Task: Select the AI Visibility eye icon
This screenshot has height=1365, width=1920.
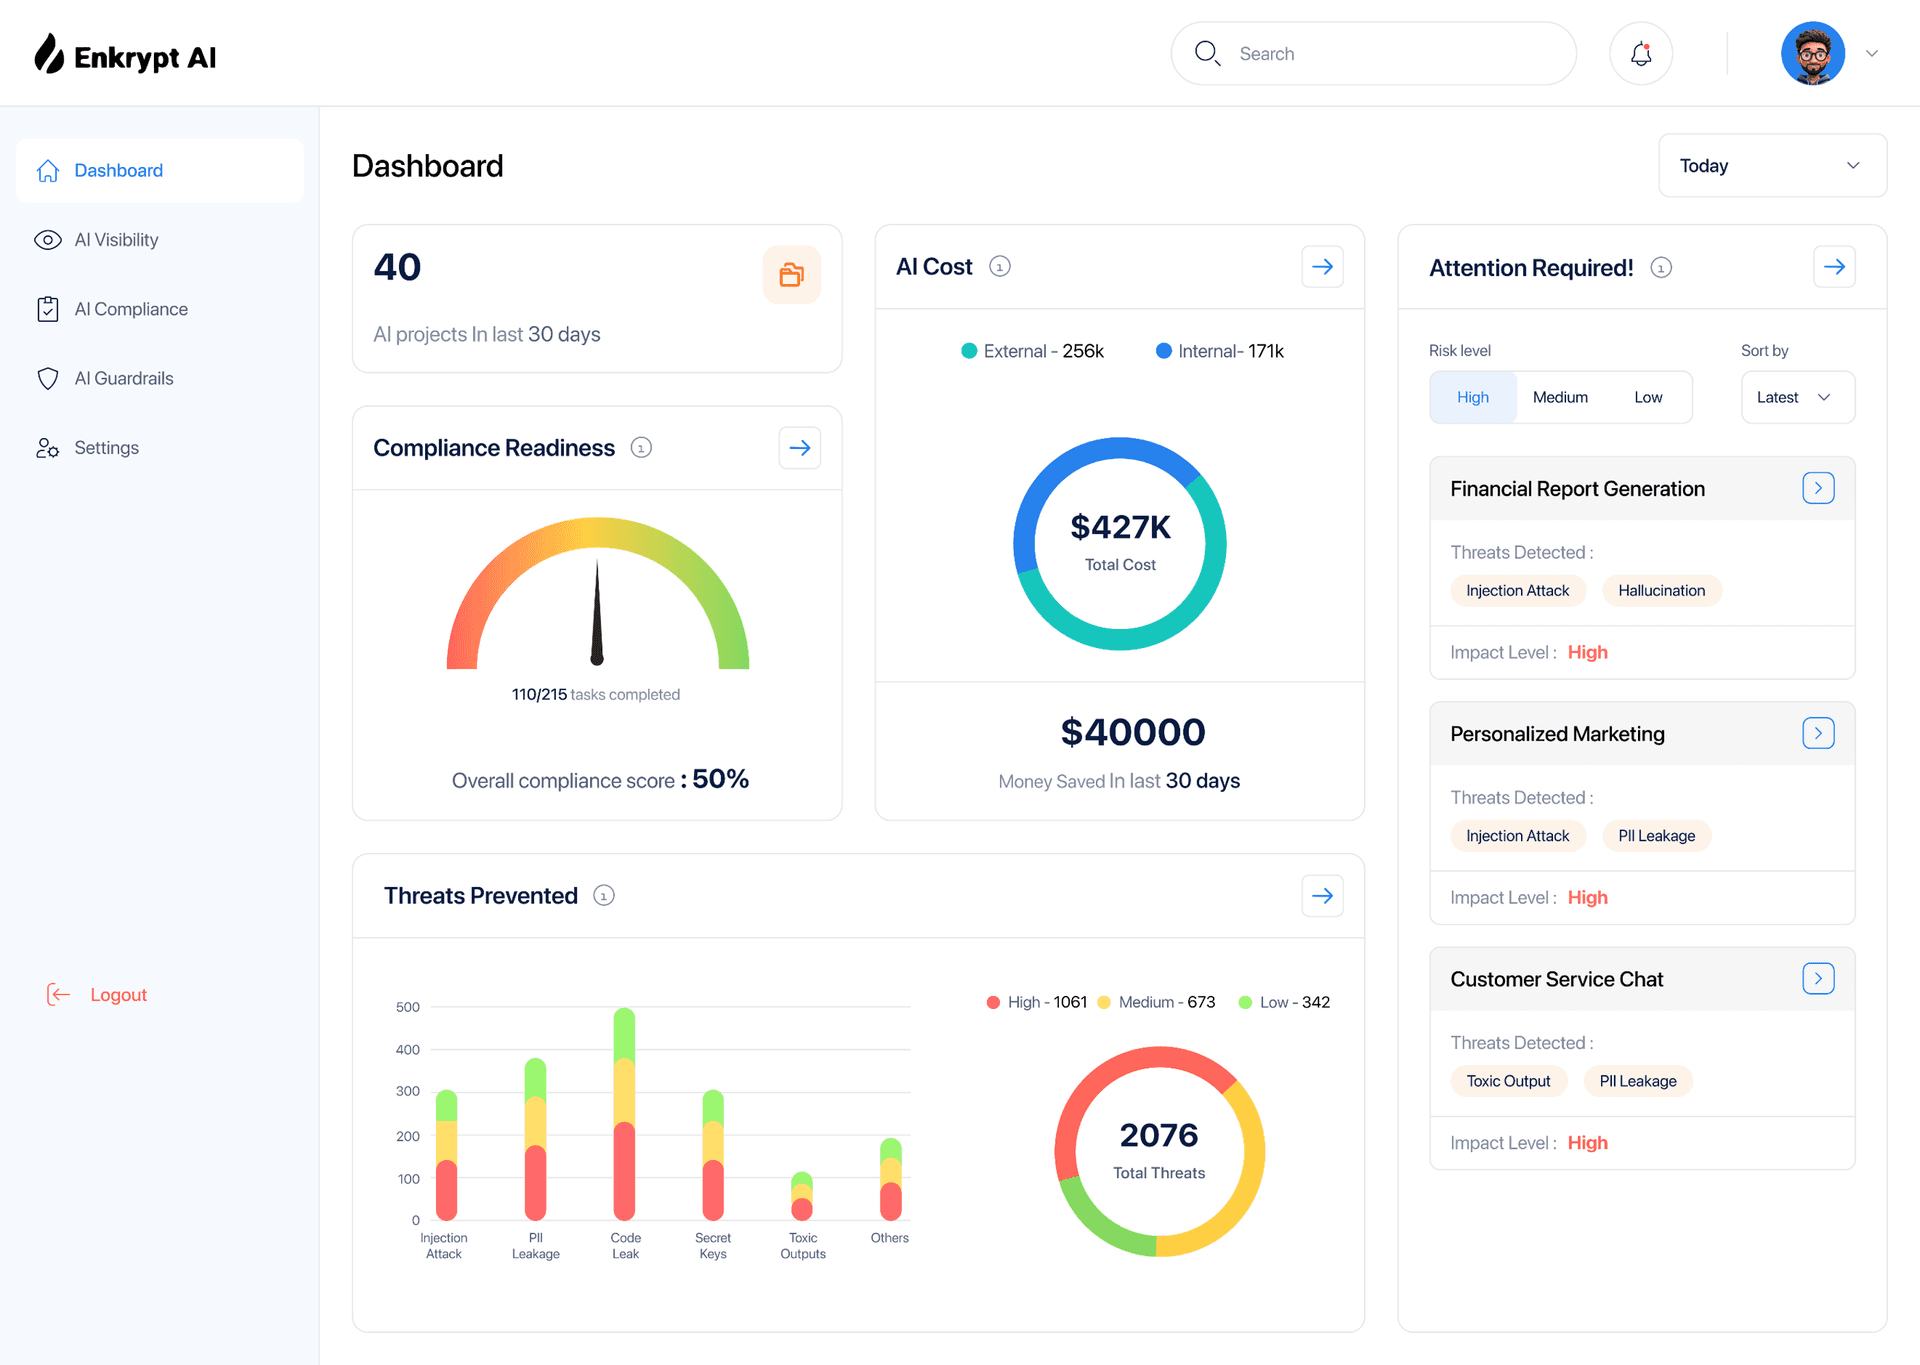Action: pos(48,240)
